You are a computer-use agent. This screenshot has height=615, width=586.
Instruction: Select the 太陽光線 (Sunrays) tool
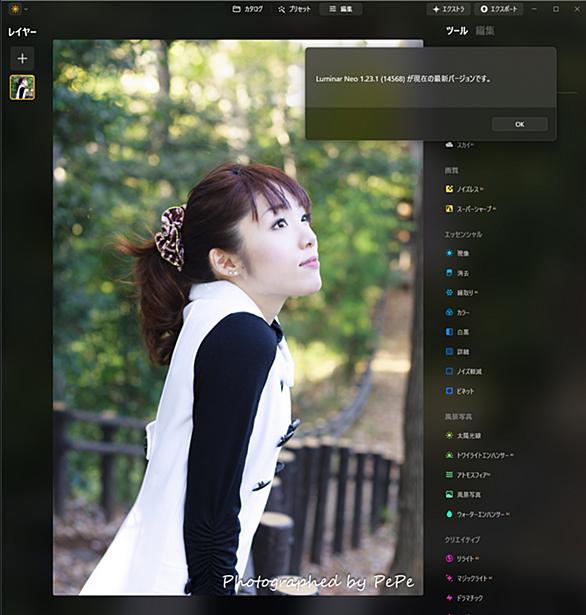pyautogui.click(x=463, y=435)
